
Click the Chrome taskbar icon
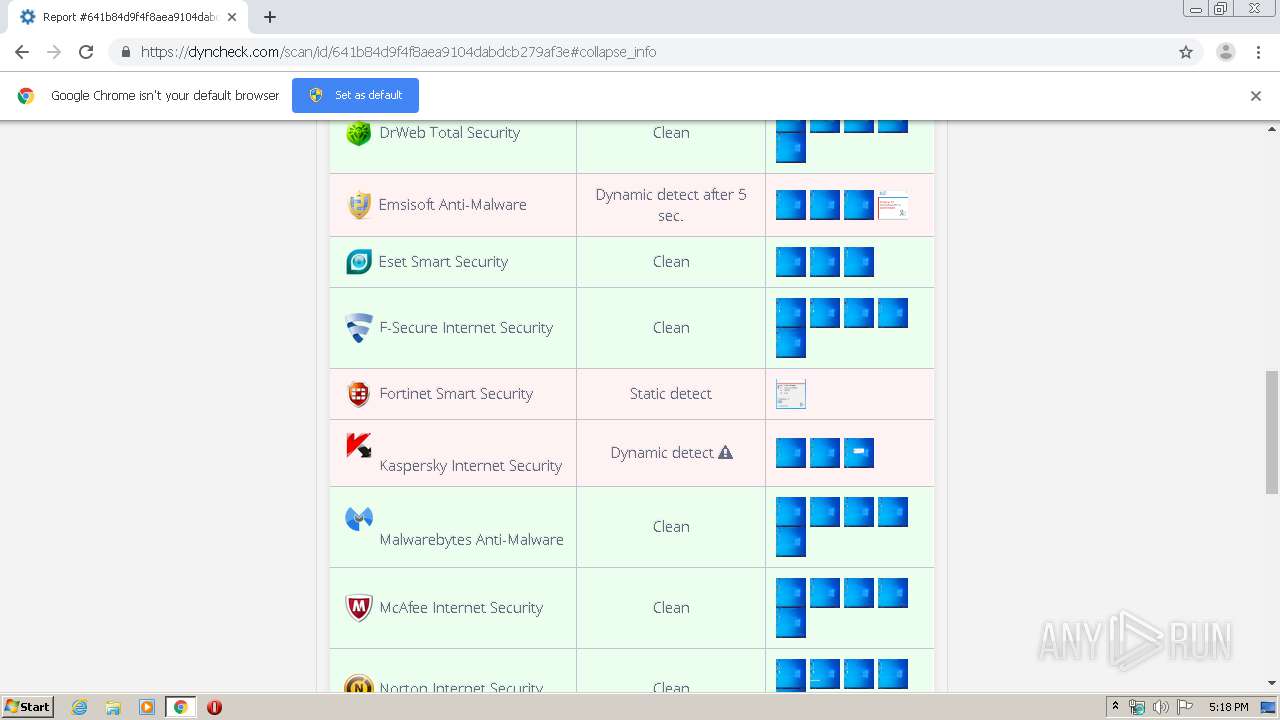click(x=180, y=707)
